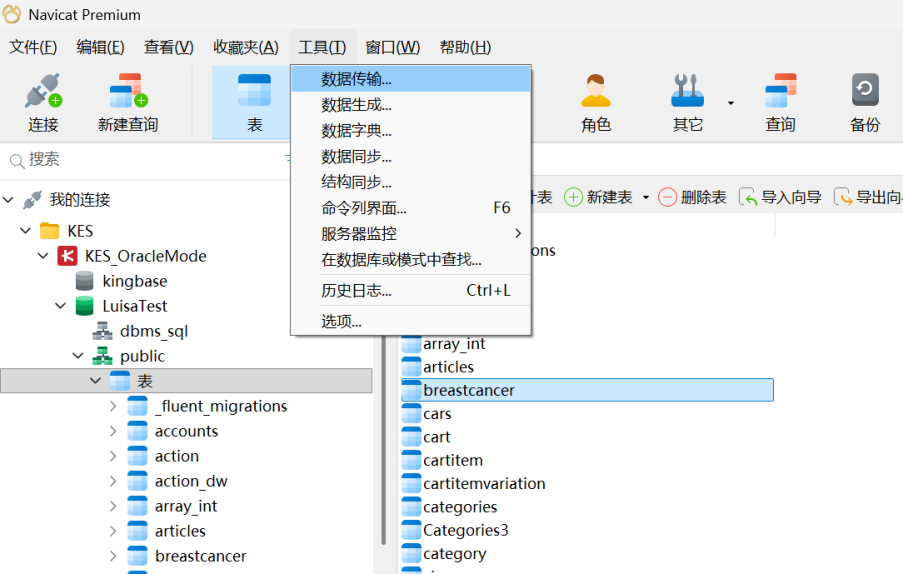Screen dimensions: 903x574
Task: Open the 查询 (Query) toolbar icon
Action: pos(780,103)
